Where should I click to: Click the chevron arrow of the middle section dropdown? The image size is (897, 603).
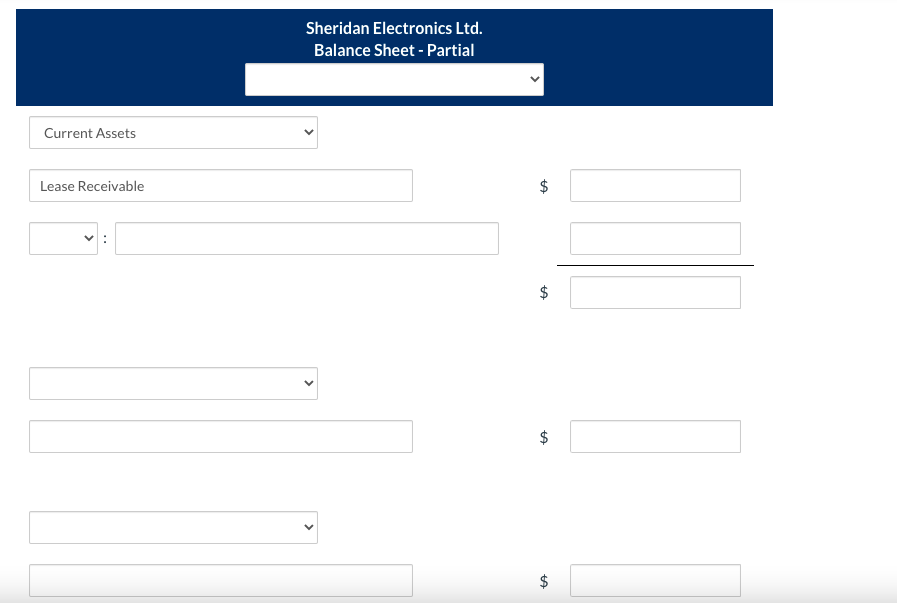(x=309, y=383)
